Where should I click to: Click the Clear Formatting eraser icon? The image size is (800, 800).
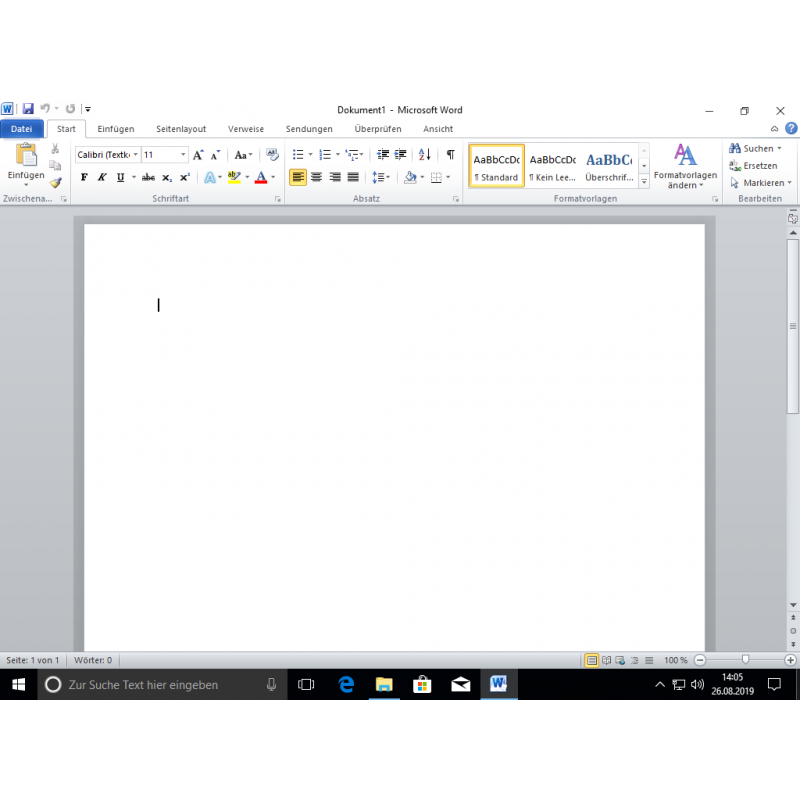tap(272, 155)
